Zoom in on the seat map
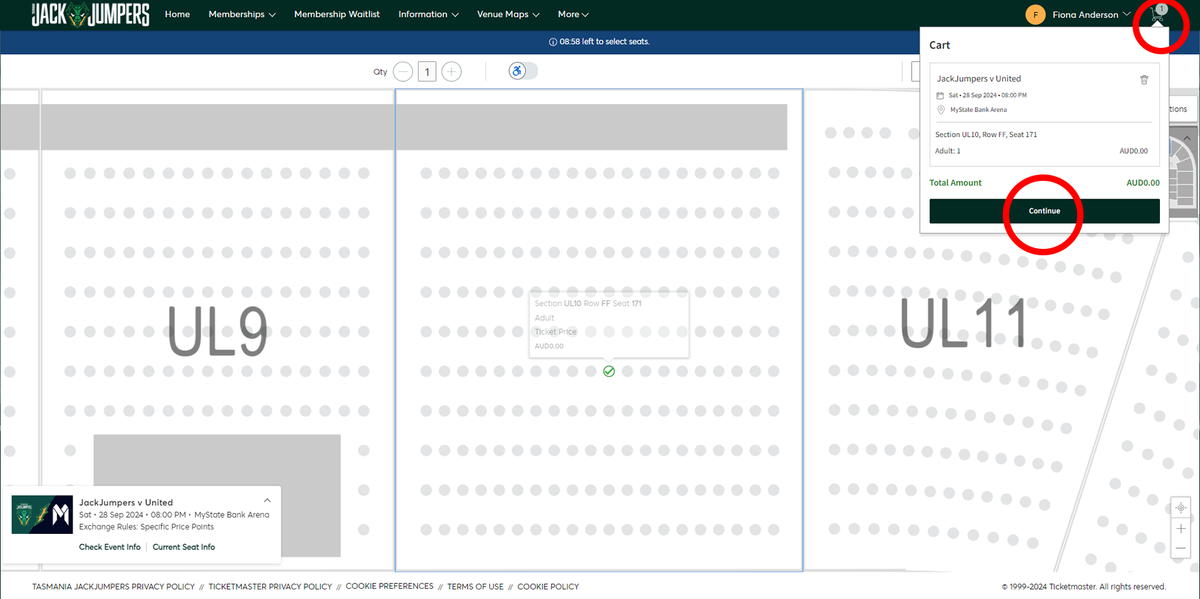 [1181, 528]
